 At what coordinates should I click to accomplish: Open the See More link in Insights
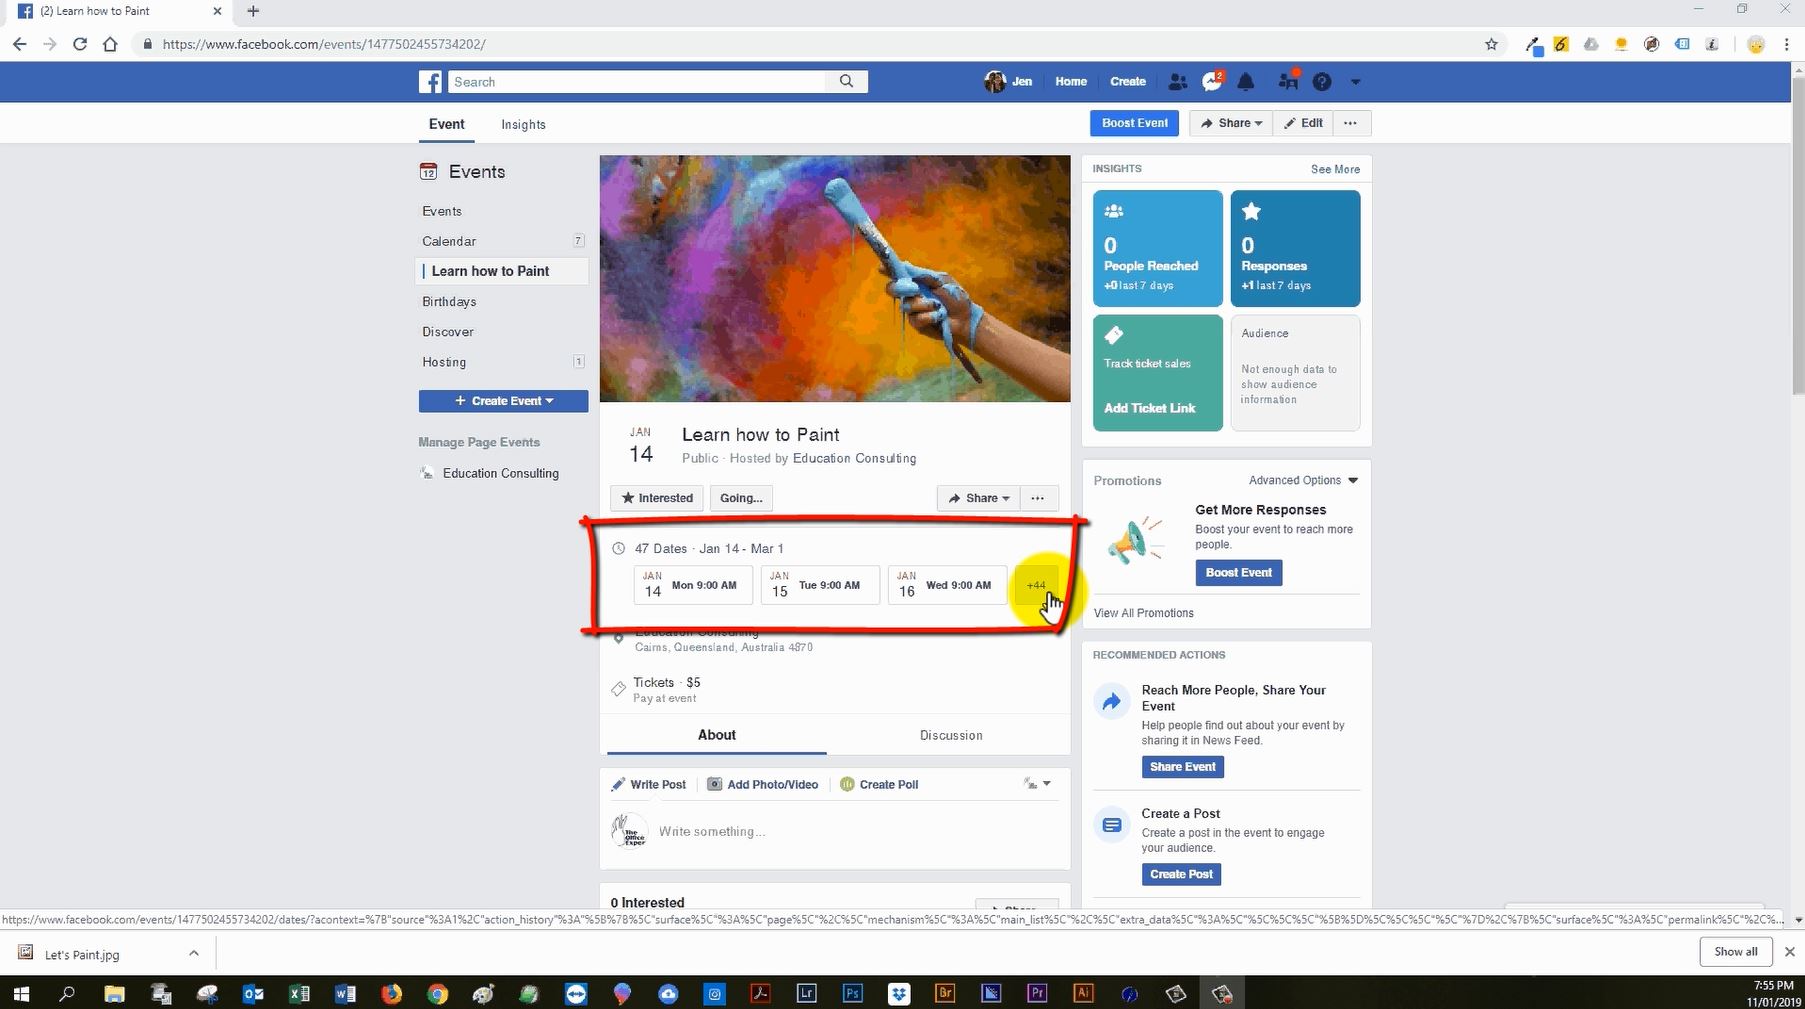(x=1335, y=170)
